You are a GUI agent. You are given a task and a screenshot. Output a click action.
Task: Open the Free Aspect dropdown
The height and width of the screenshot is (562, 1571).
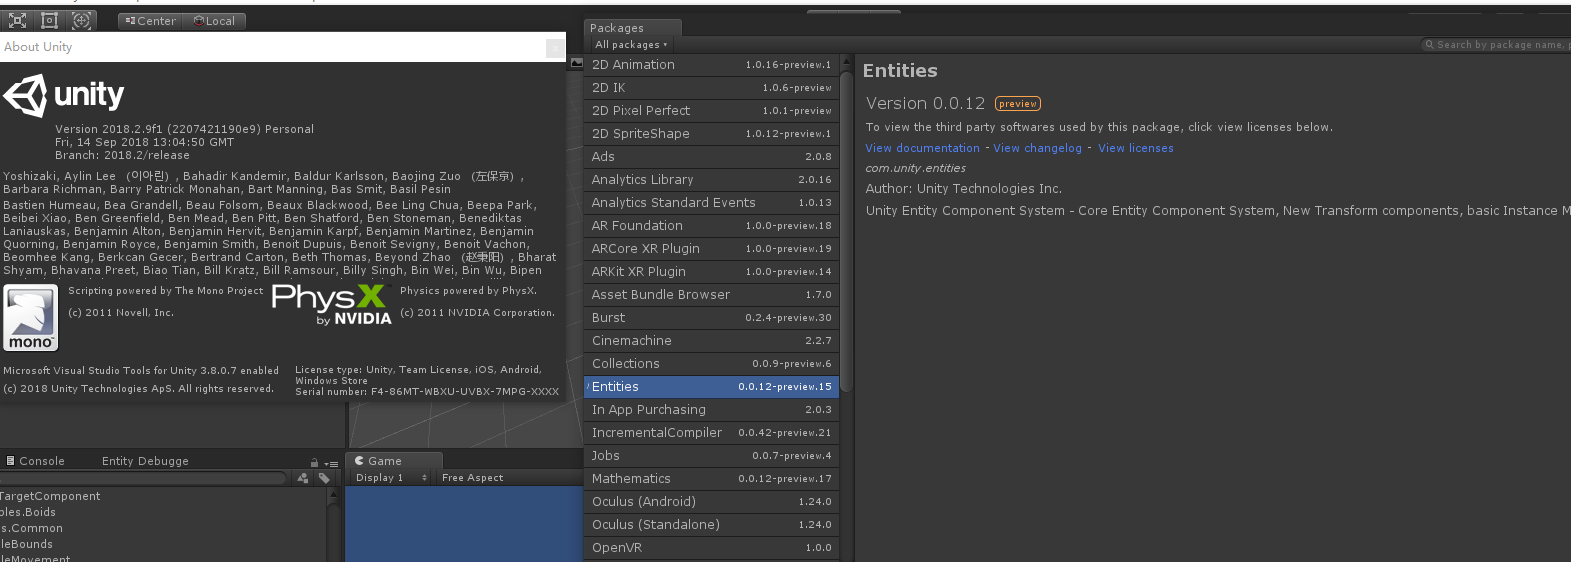[473, 478]
